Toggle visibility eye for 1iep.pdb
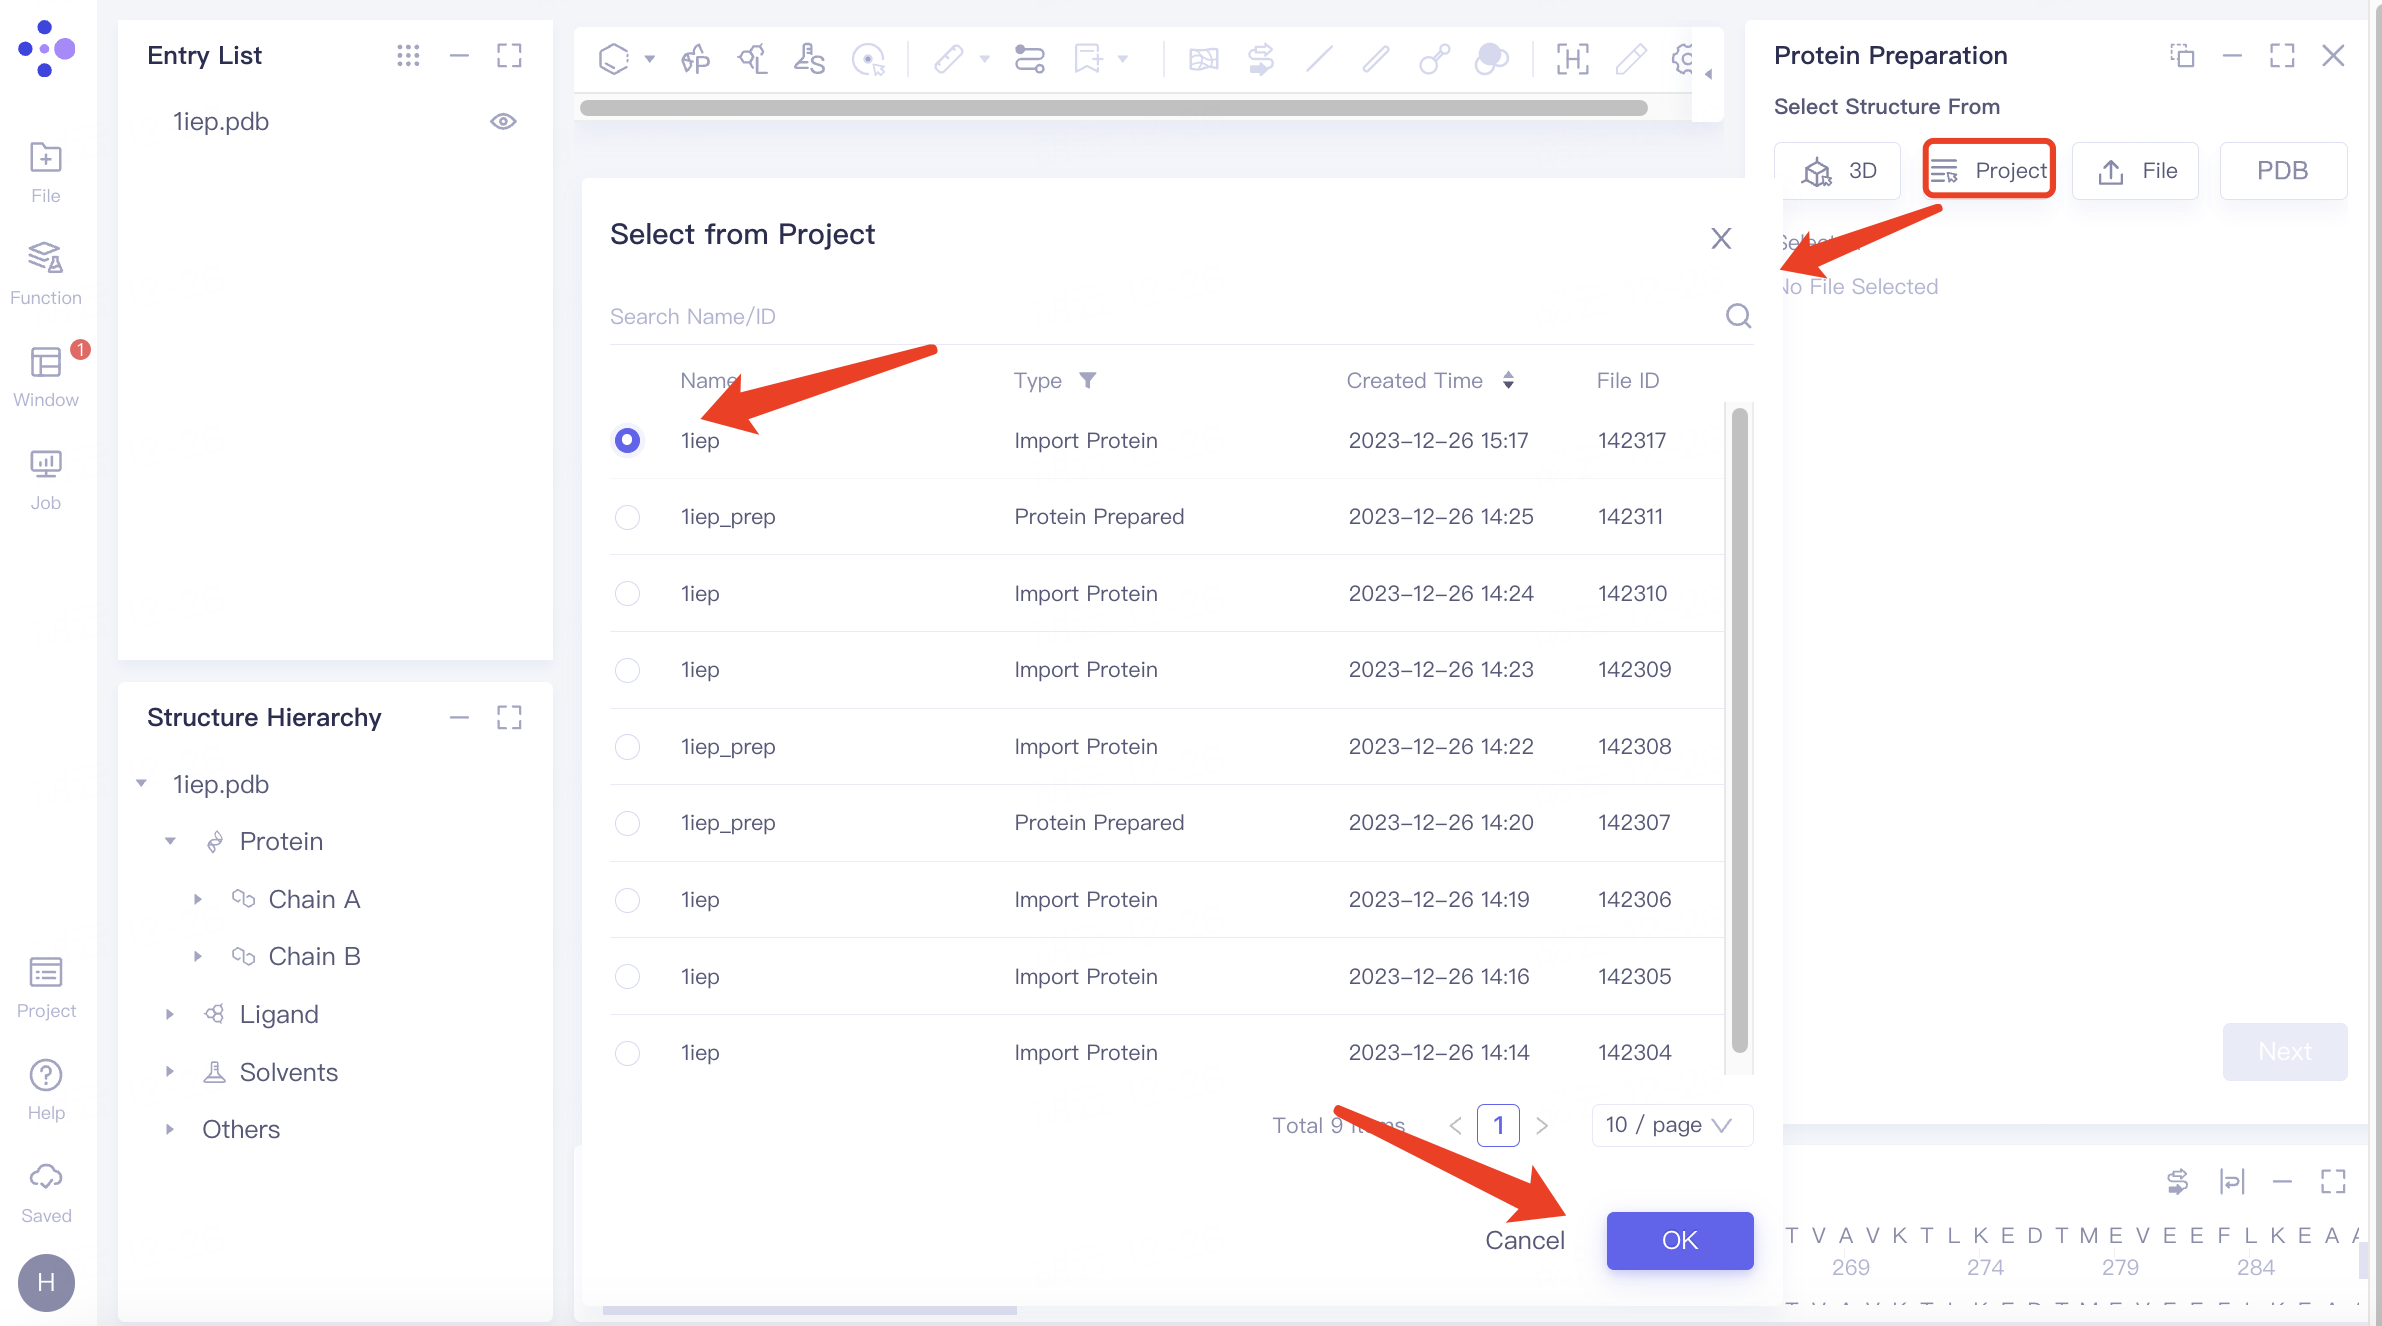Image resolution: width=2382 pixels, height=1326 pixels. (x=503, y=121)
